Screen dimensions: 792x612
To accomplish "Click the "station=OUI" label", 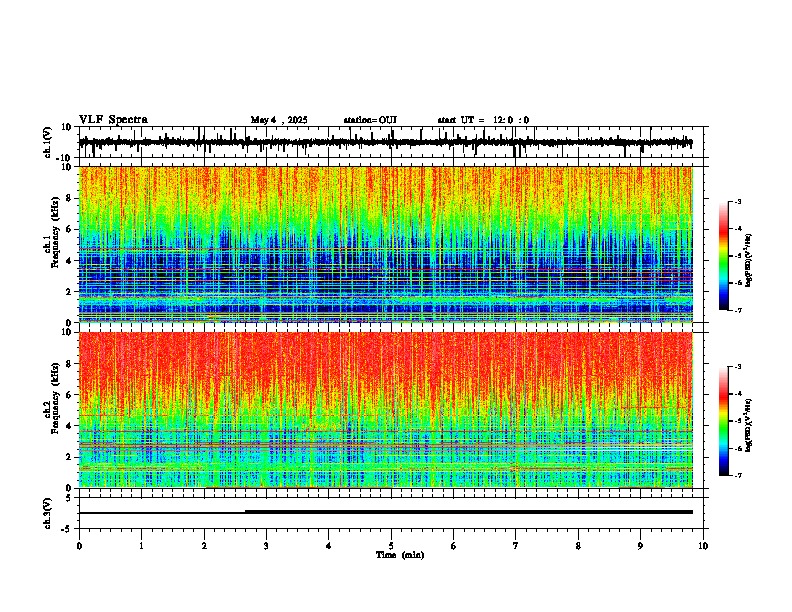I will (x=370, y=120).
